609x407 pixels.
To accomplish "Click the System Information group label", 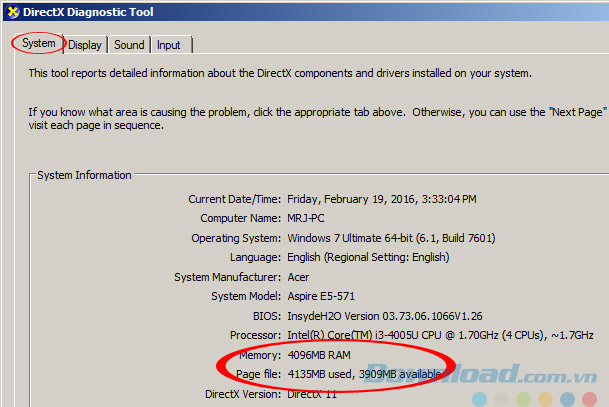I will [84, 175].
